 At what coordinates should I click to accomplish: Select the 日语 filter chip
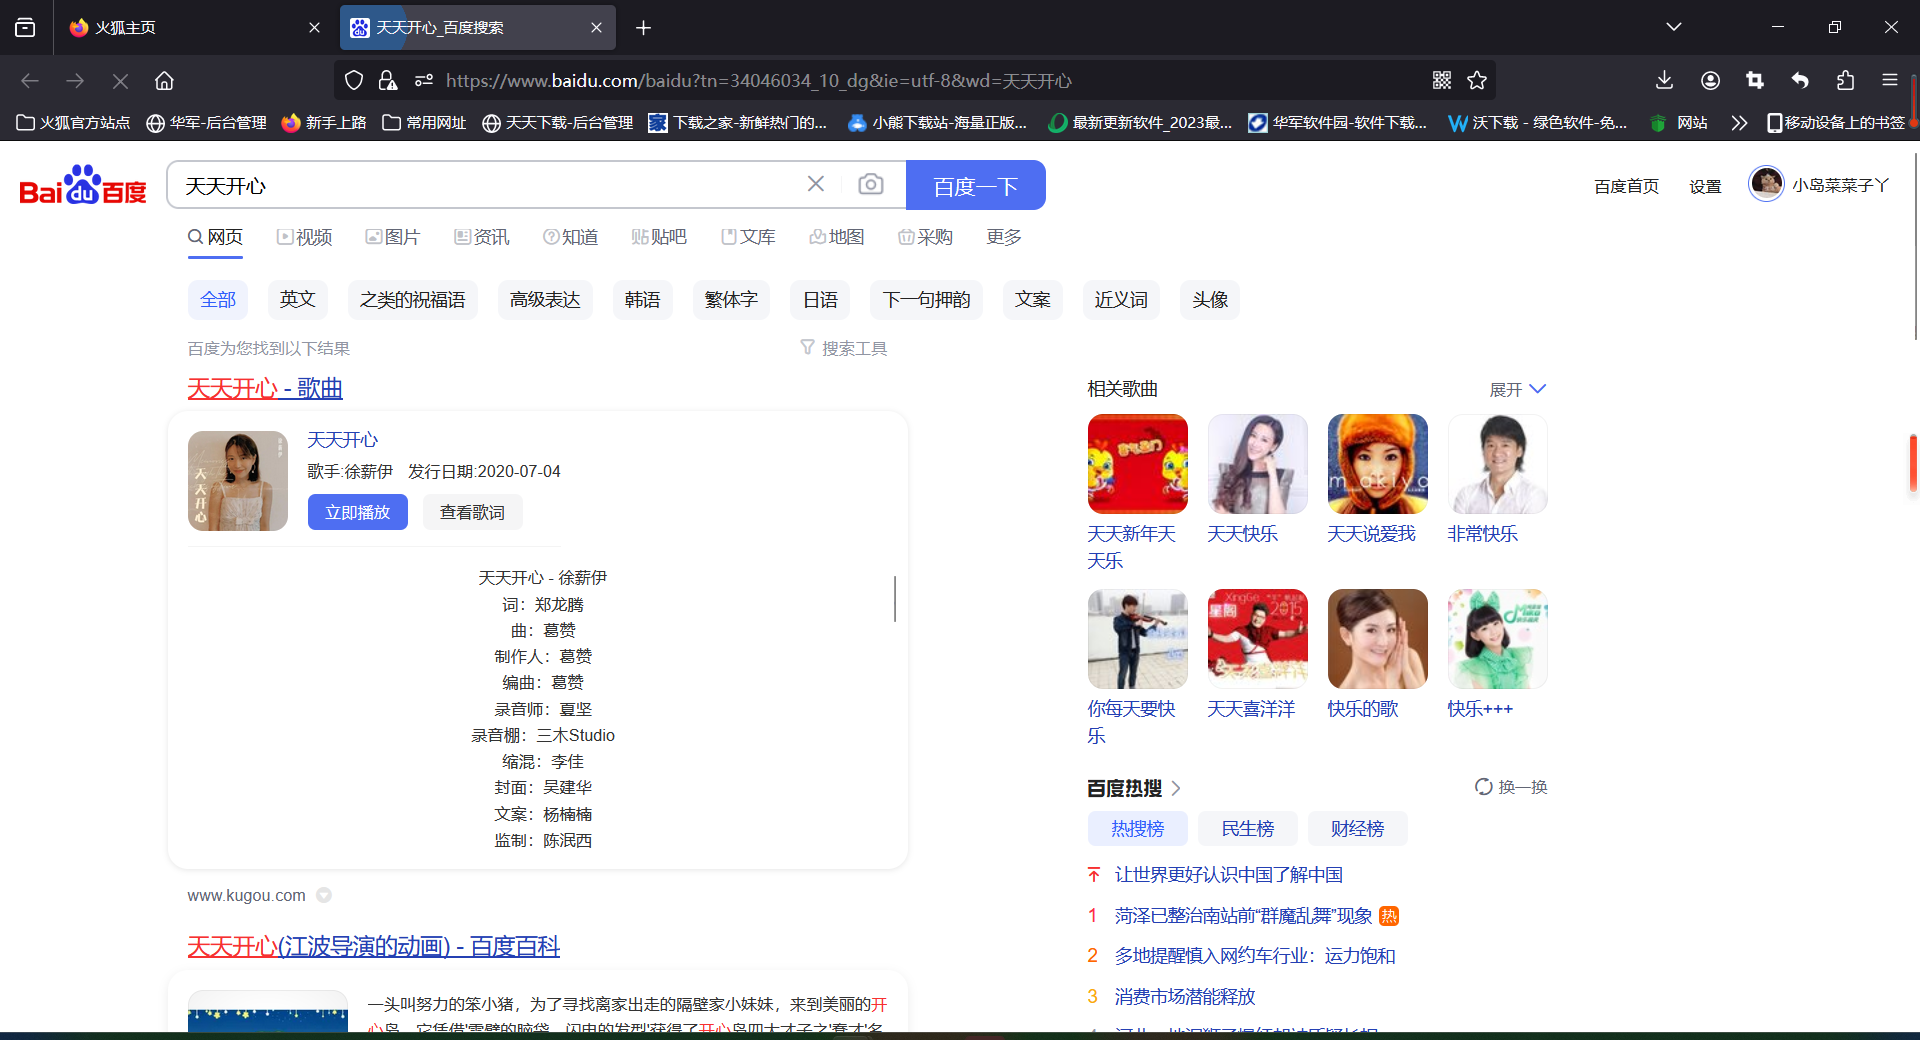tap(820, 300)
